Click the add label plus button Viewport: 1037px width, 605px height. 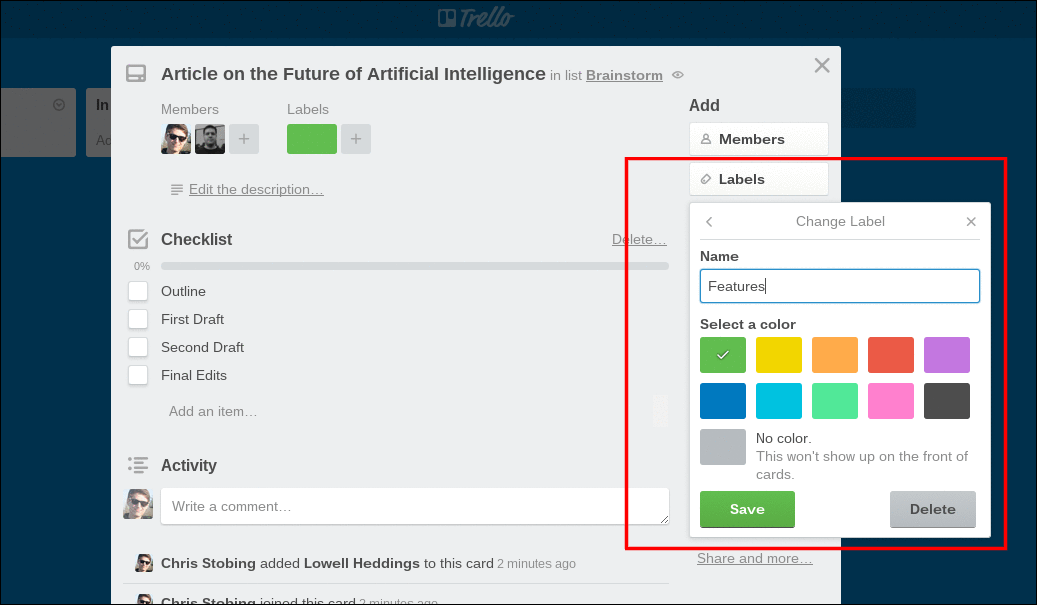tap(356, 139)
